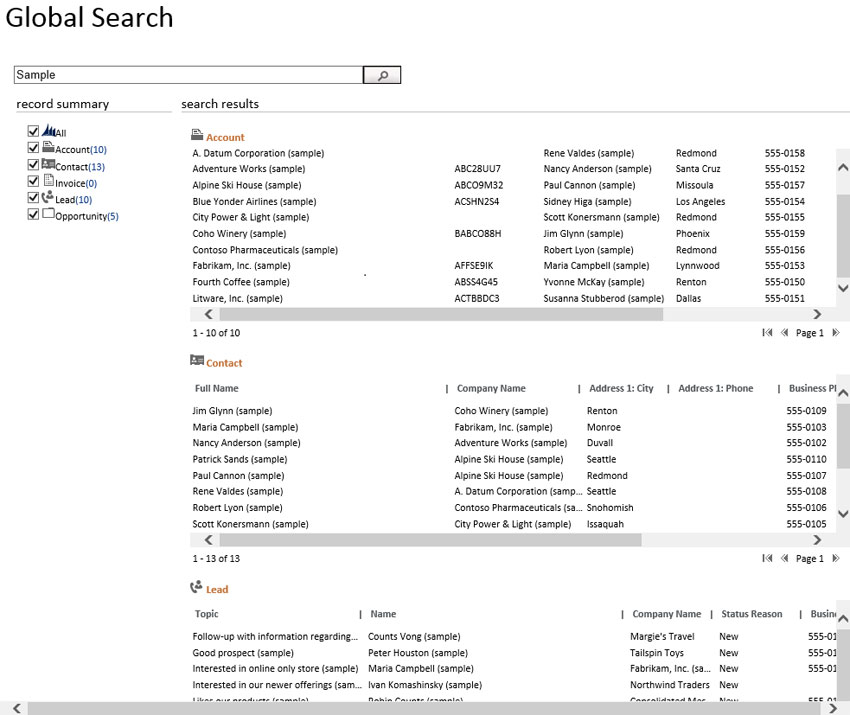Go to first page in Account results

coord(767,333)
